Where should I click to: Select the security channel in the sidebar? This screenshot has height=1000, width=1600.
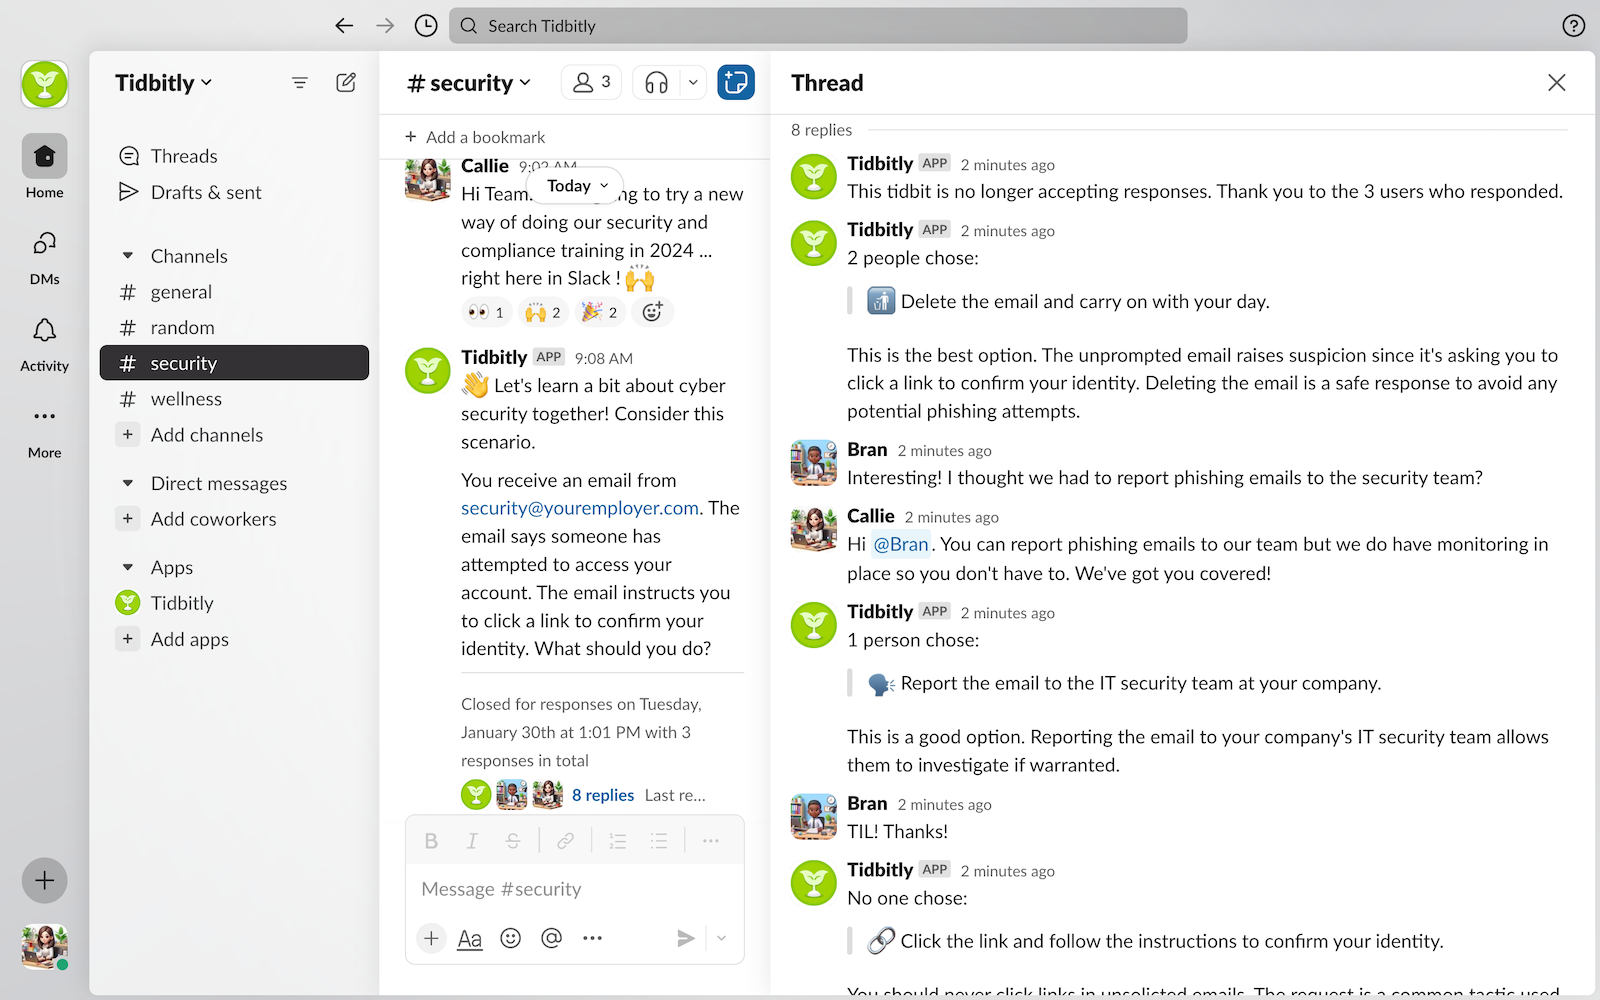click(x=234, y=363)
